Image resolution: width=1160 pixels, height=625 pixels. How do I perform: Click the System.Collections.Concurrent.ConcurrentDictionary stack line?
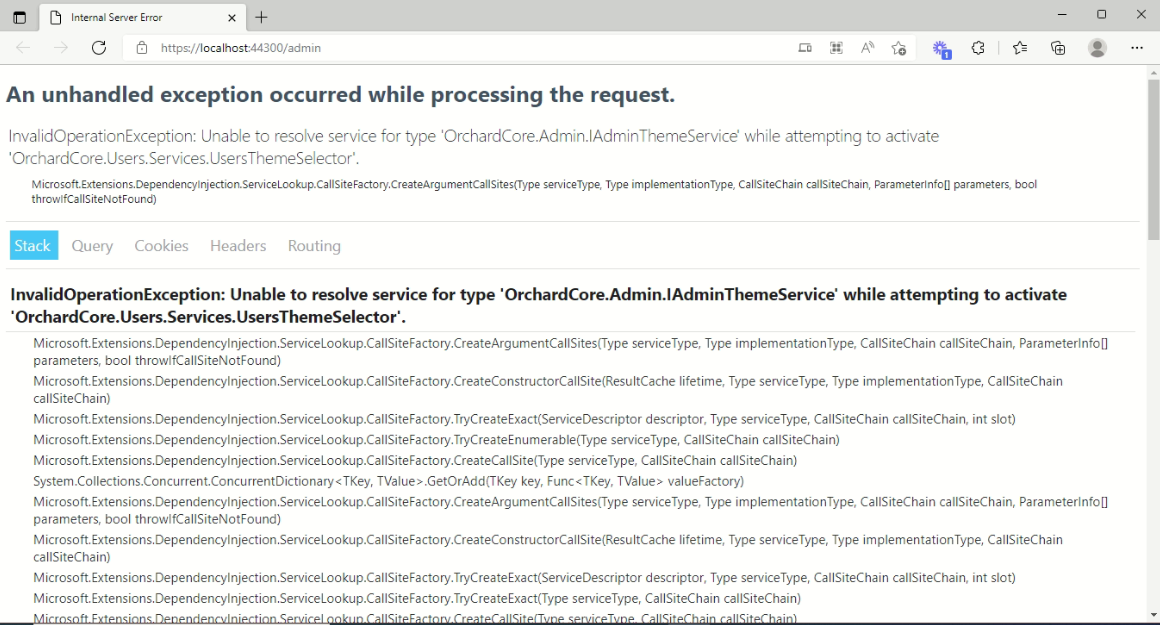coord(388,482)
